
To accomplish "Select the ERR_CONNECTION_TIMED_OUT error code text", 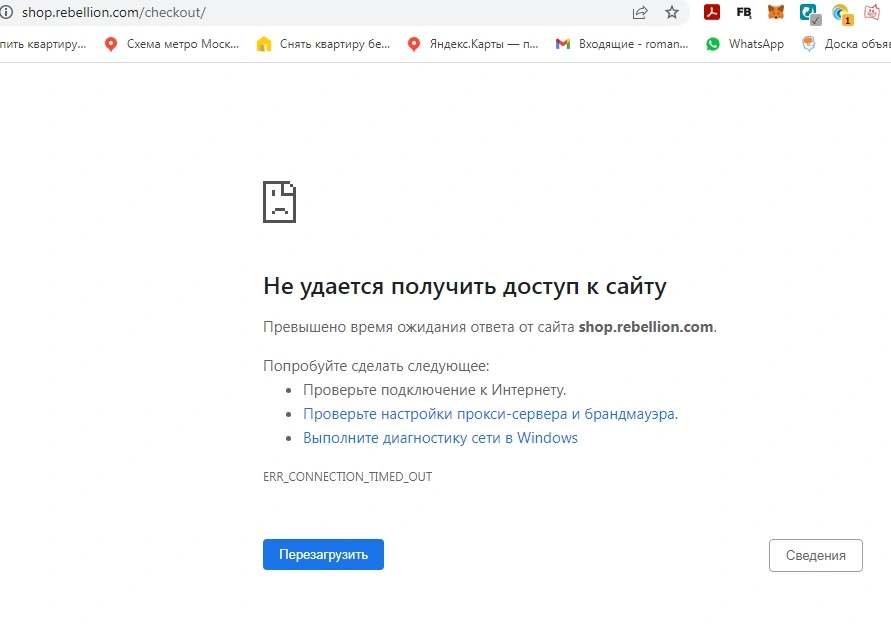I will click(347, 476).
